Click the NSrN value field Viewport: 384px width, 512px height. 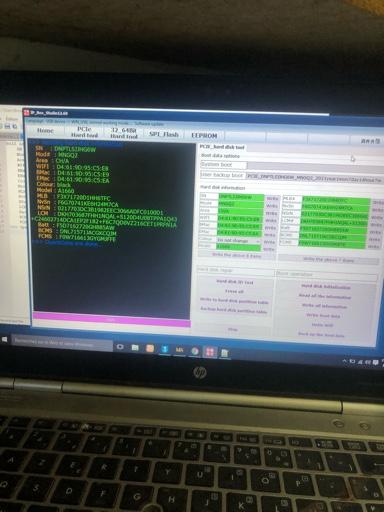(x=335, y=216)
